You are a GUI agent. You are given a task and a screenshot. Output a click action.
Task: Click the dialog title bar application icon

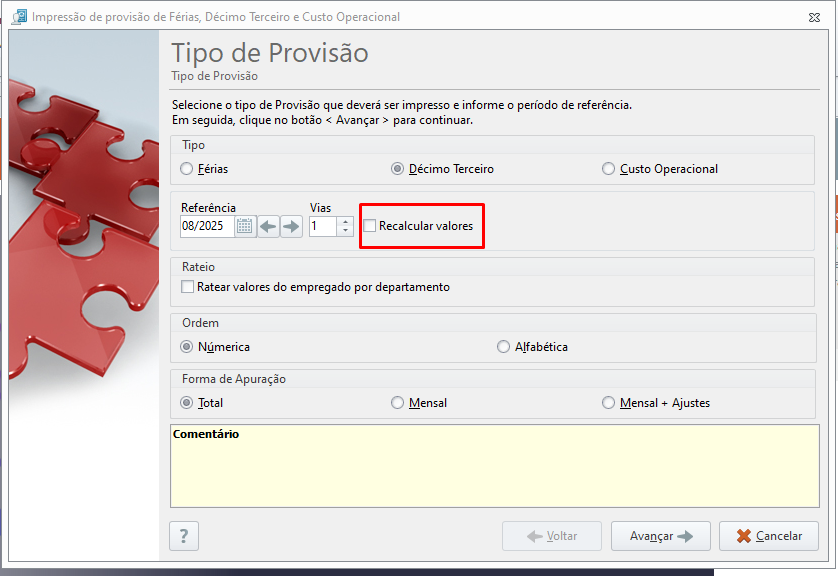point(19,17)
